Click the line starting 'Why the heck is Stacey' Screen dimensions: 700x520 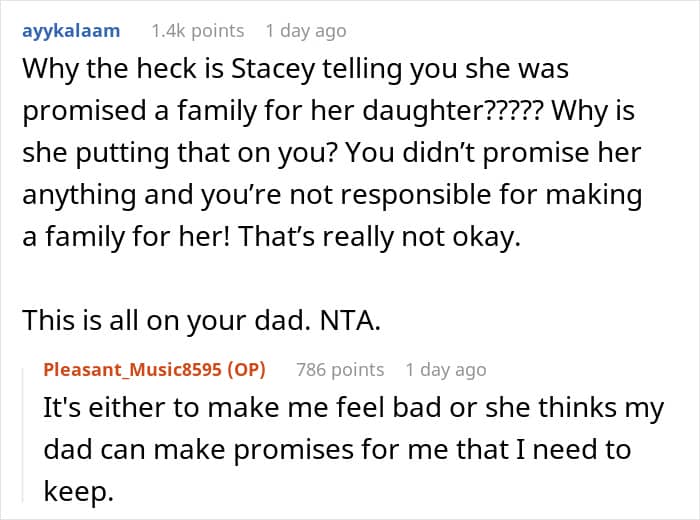(x=296, y=70)
